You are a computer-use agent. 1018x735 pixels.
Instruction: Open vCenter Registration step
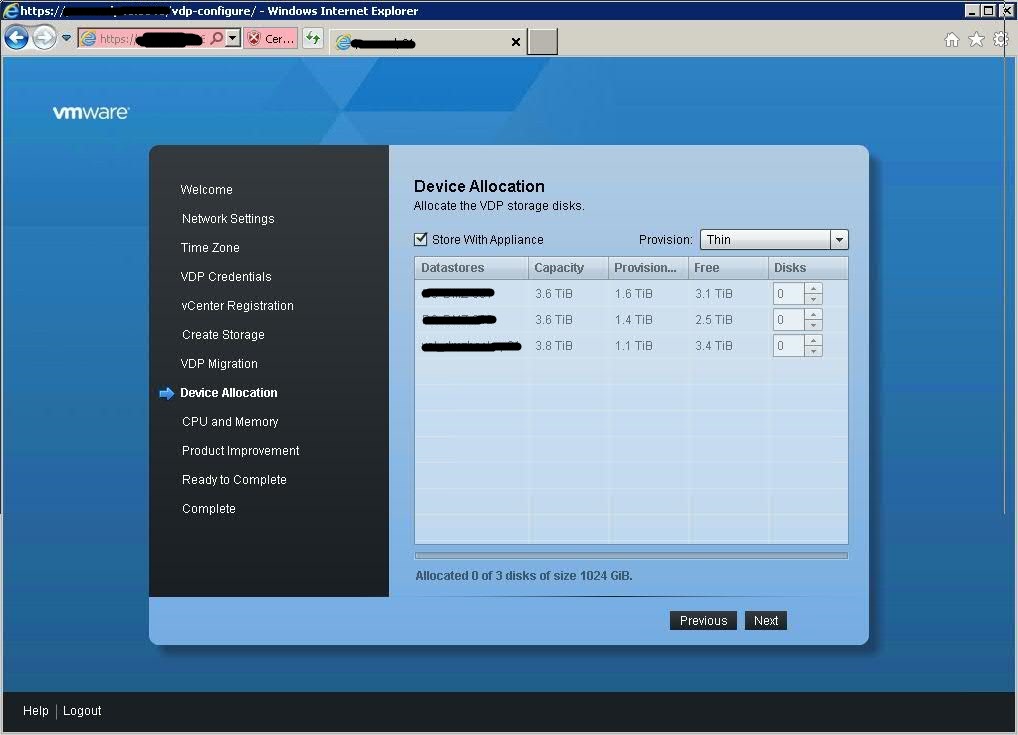(x=238, y=306)
